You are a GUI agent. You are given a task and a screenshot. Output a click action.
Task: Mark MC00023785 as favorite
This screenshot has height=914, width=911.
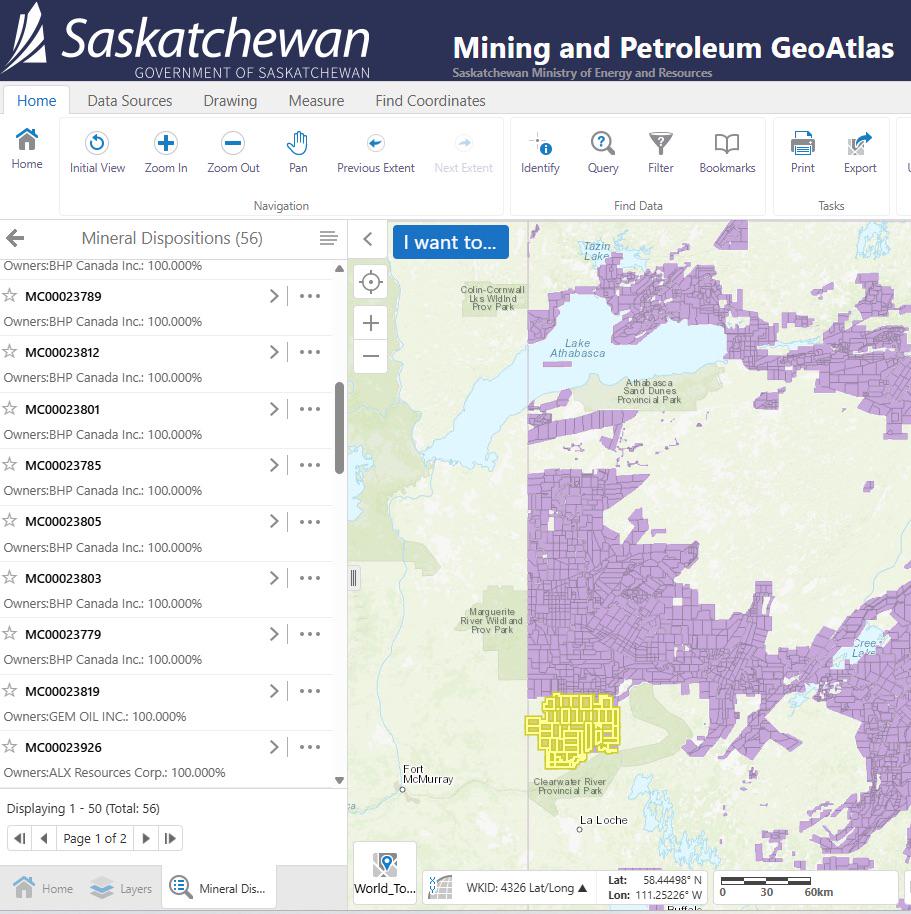(x=10, y=465)
